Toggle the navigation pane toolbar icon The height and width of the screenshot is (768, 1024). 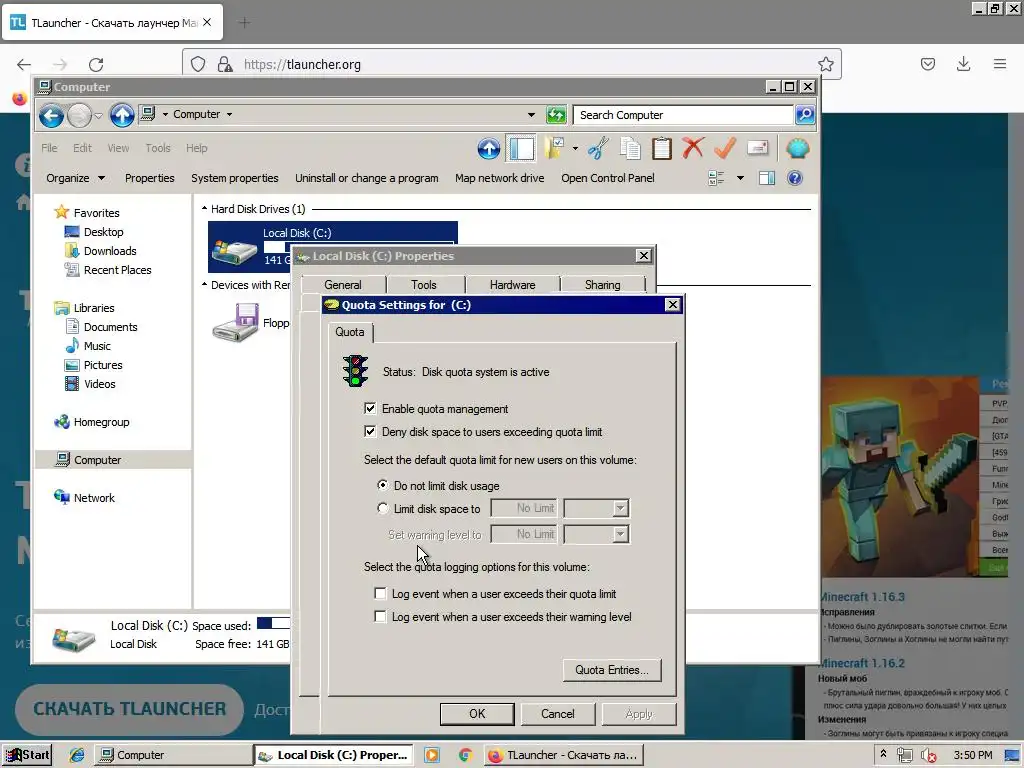[521, 149]
